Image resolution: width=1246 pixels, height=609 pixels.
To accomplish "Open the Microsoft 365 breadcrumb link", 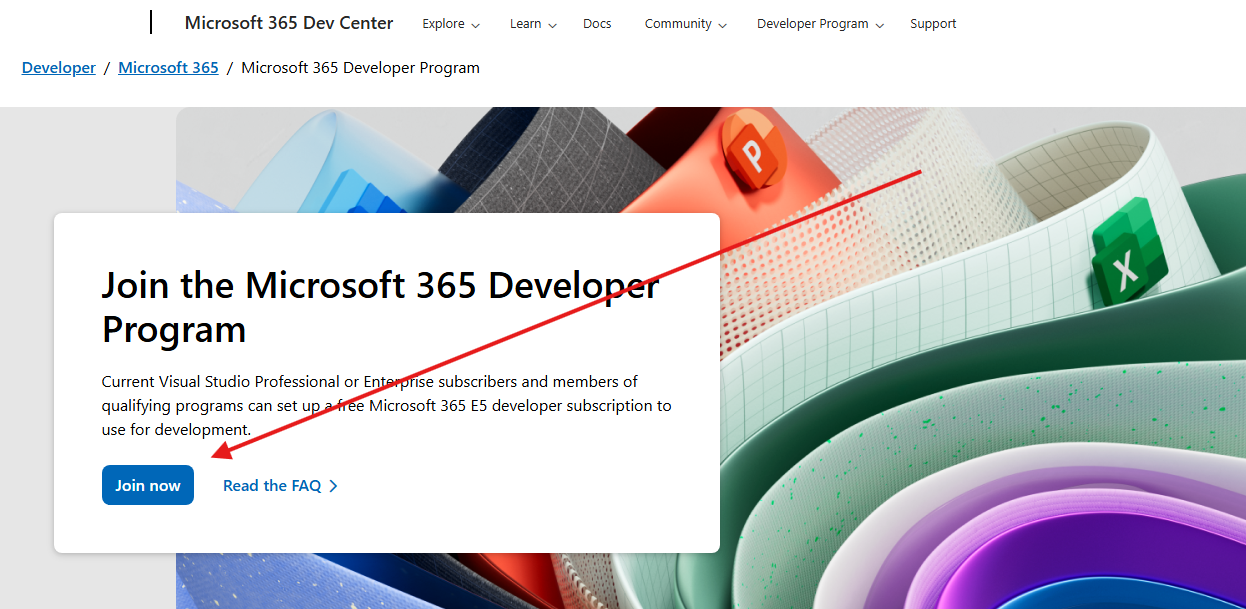I will [167, 67].
